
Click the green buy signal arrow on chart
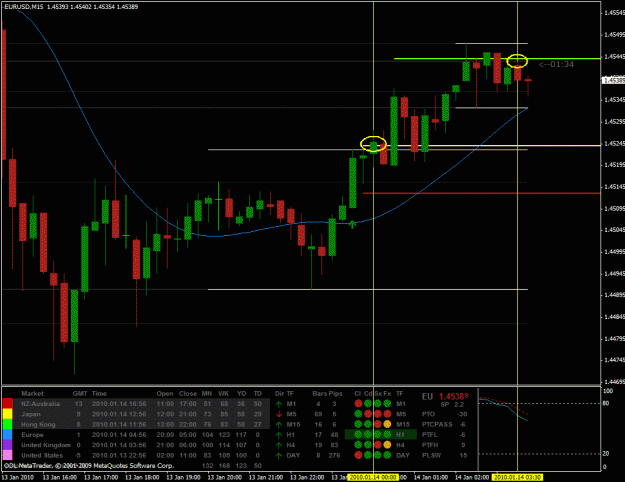(352, 224)
